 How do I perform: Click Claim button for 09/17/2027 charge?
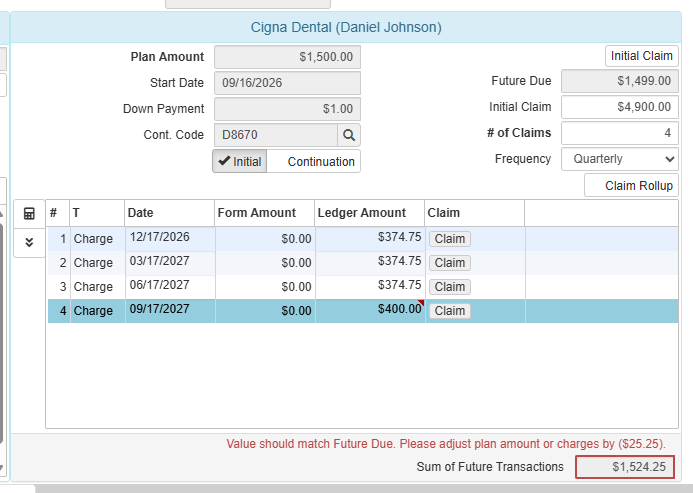coord(449,311)
